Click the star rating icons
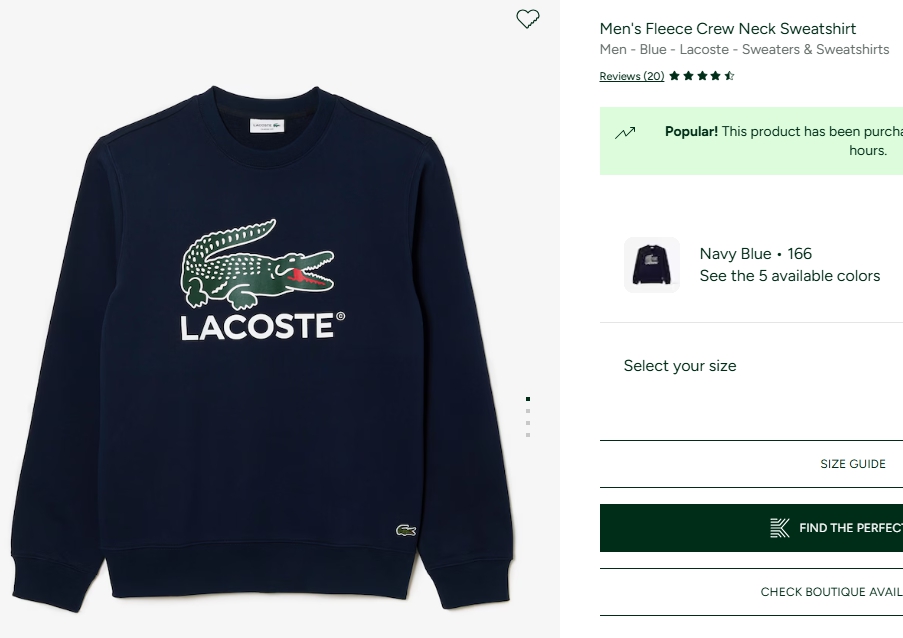Screen dimensions: 903x638 702,76
